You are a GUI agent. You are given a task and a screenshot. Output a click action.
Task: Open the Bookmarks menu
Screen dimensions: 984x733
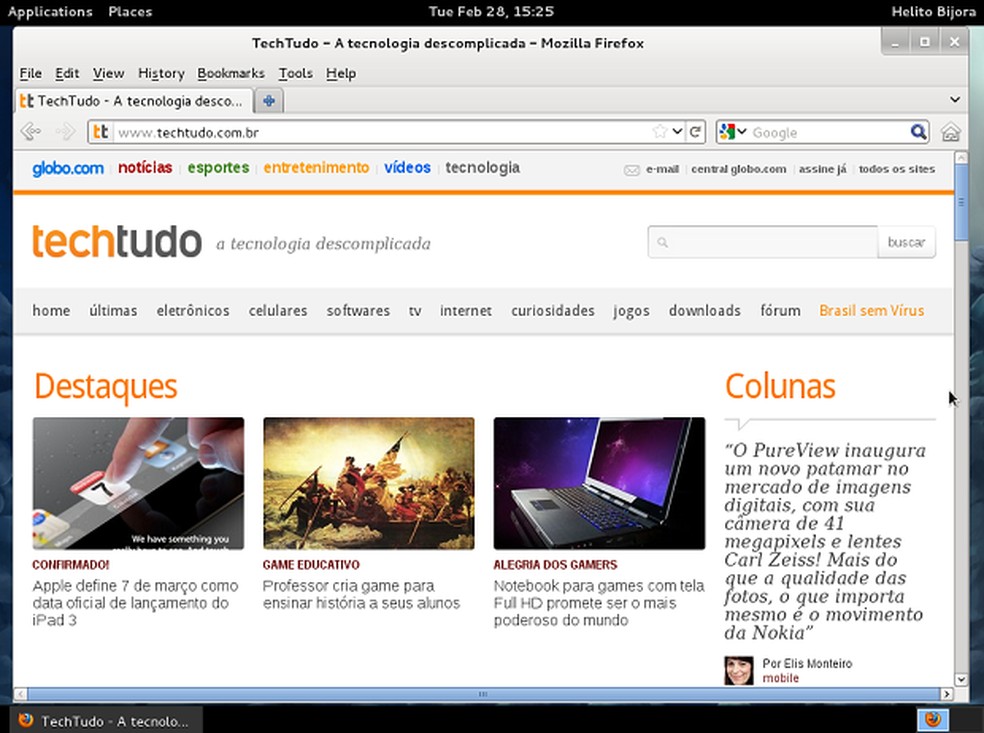click(231, 73)
